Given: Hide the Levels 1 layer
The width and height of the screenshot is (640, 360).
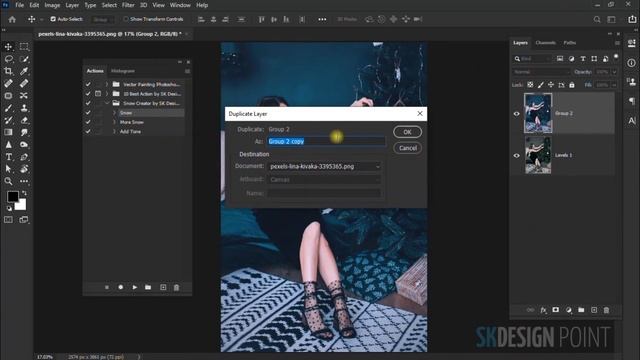Looking at the screenshot, I should 516,156.
